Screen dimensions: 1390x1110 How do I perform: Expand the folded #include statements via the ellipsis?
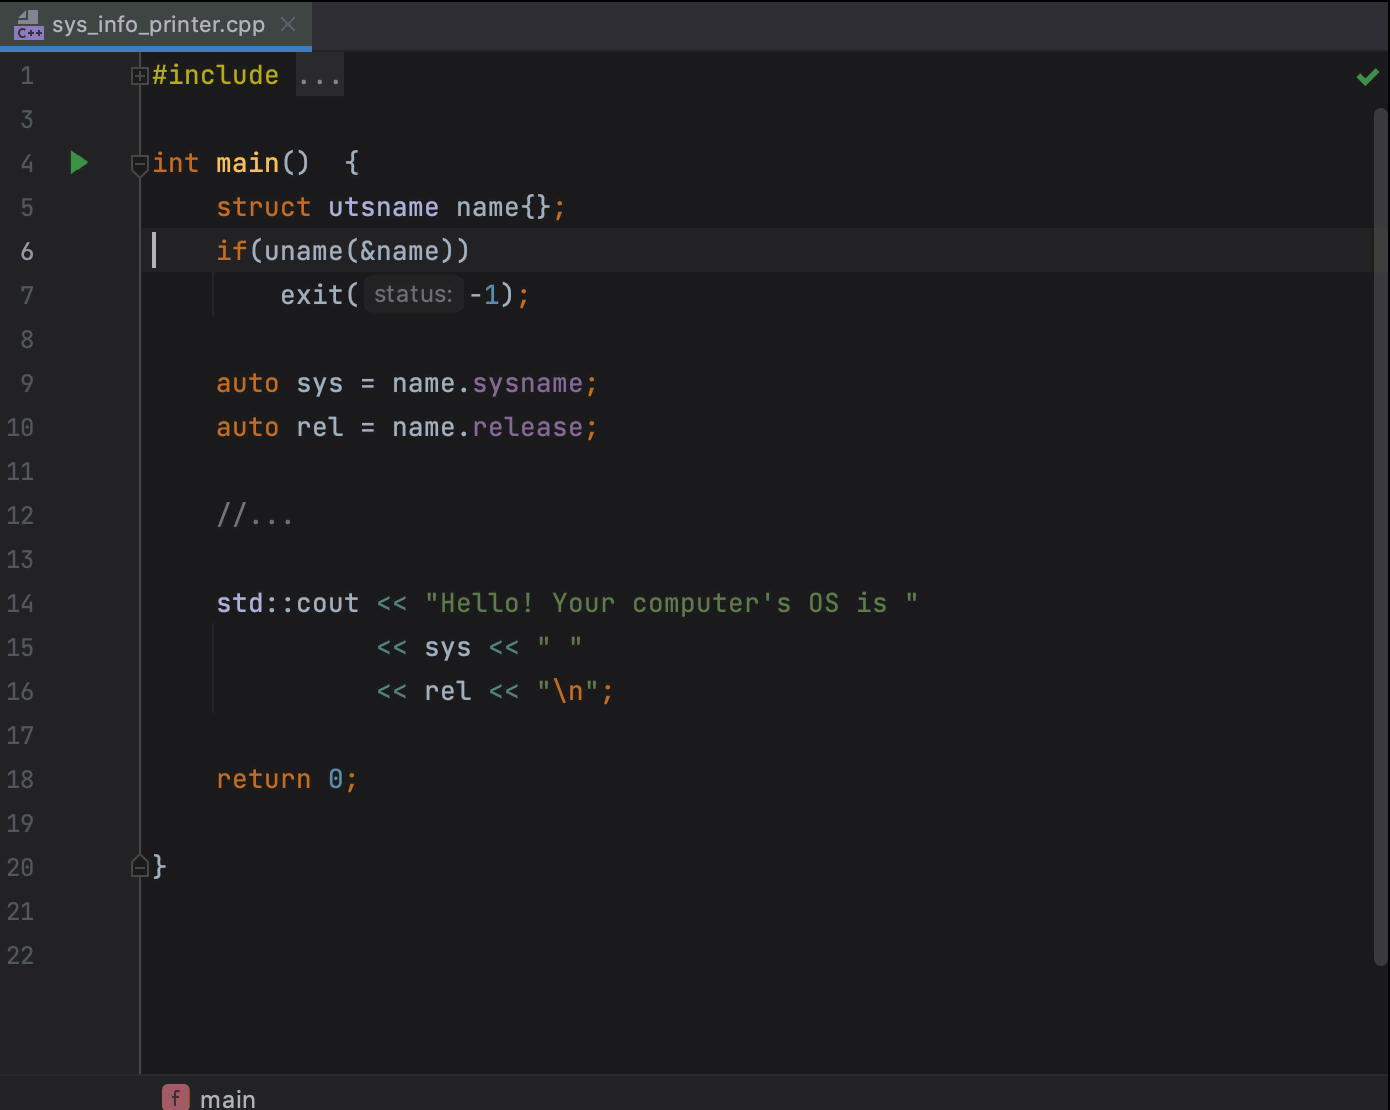coord(319,75)
